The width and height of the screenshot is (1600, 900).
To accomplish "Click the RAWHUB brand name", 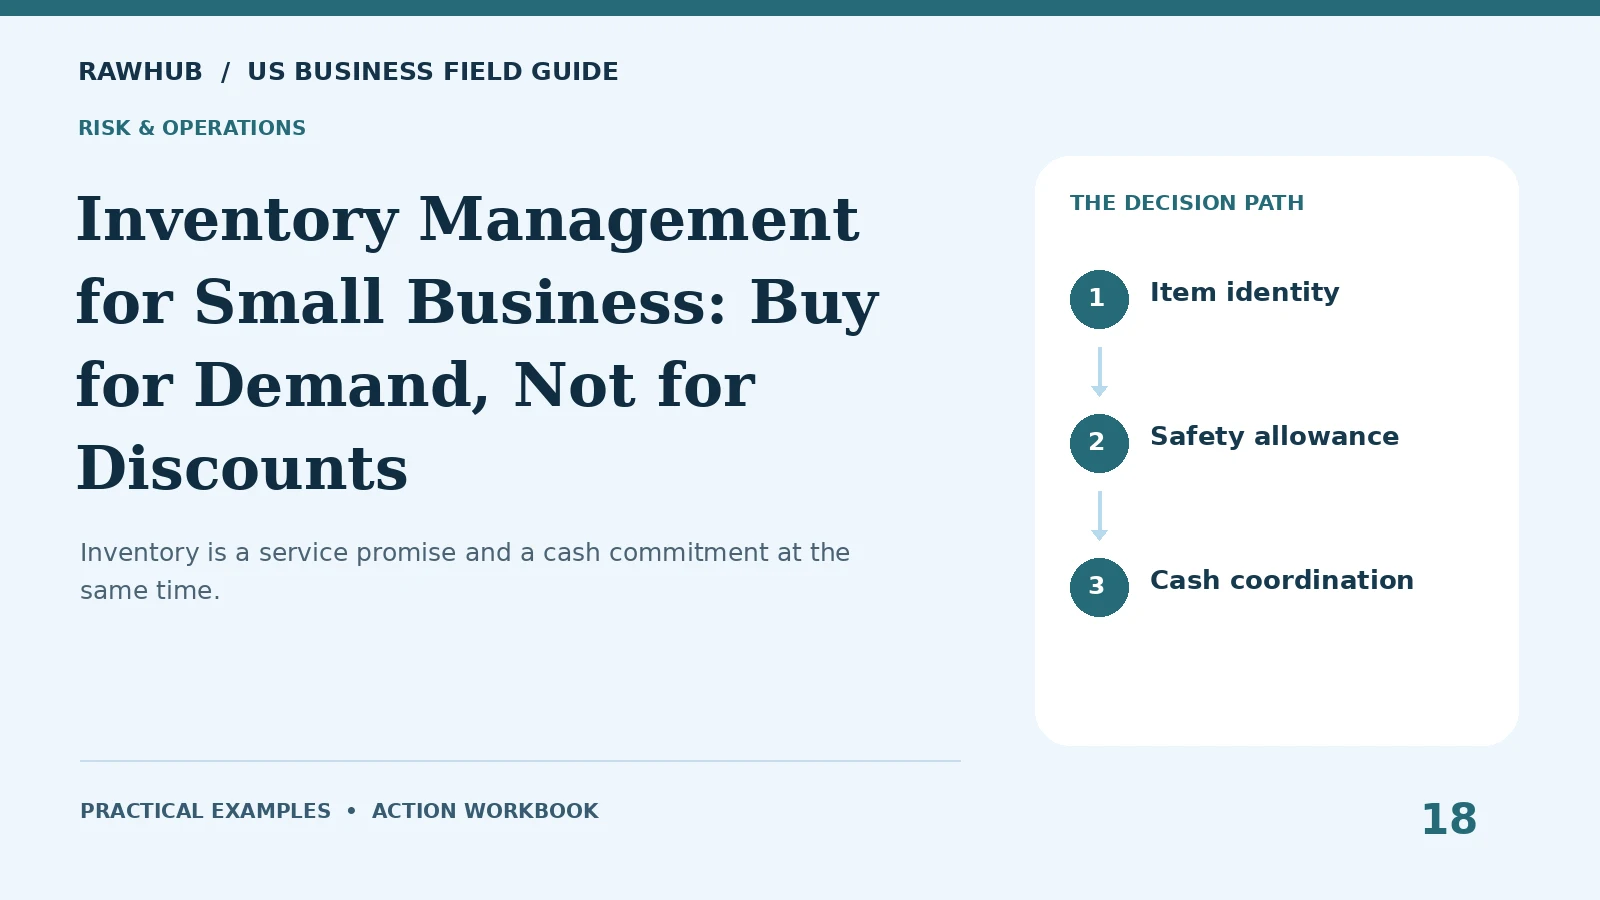I will point(140,72).
